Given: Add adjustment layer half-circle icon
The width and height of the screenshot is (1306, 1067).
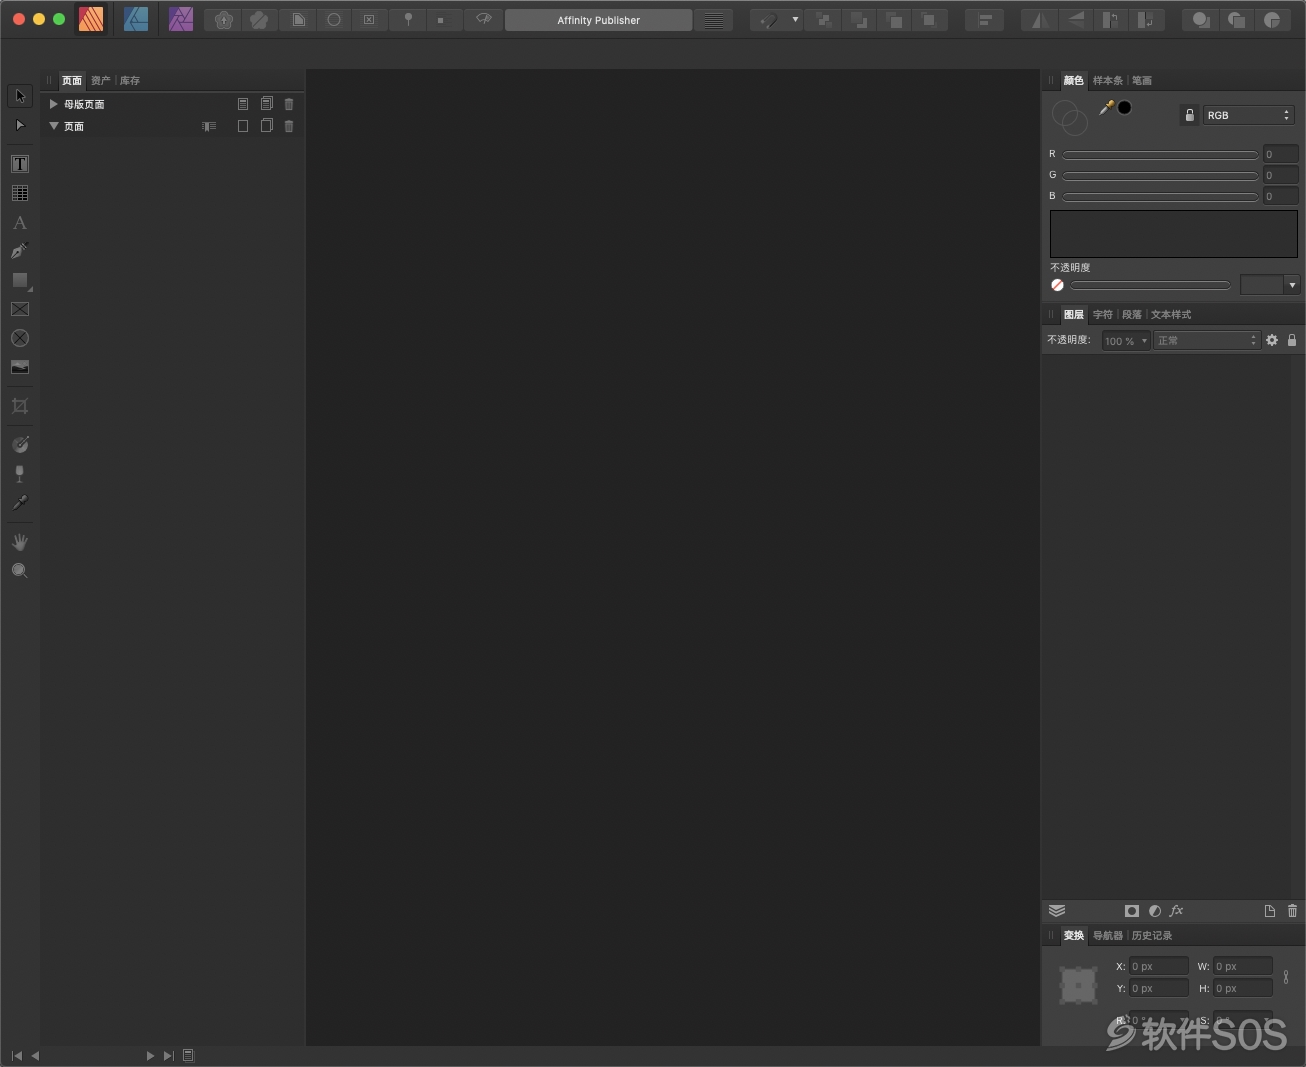Looking at the screenshot, I should [1155, 911].
